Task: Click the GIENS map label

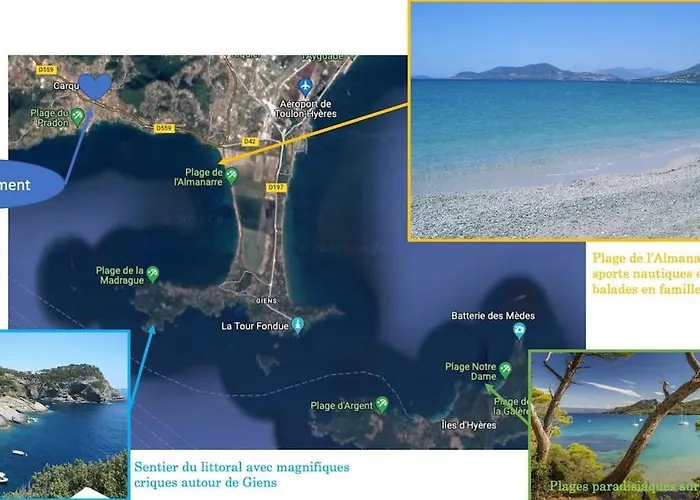Action: [266, 301]
